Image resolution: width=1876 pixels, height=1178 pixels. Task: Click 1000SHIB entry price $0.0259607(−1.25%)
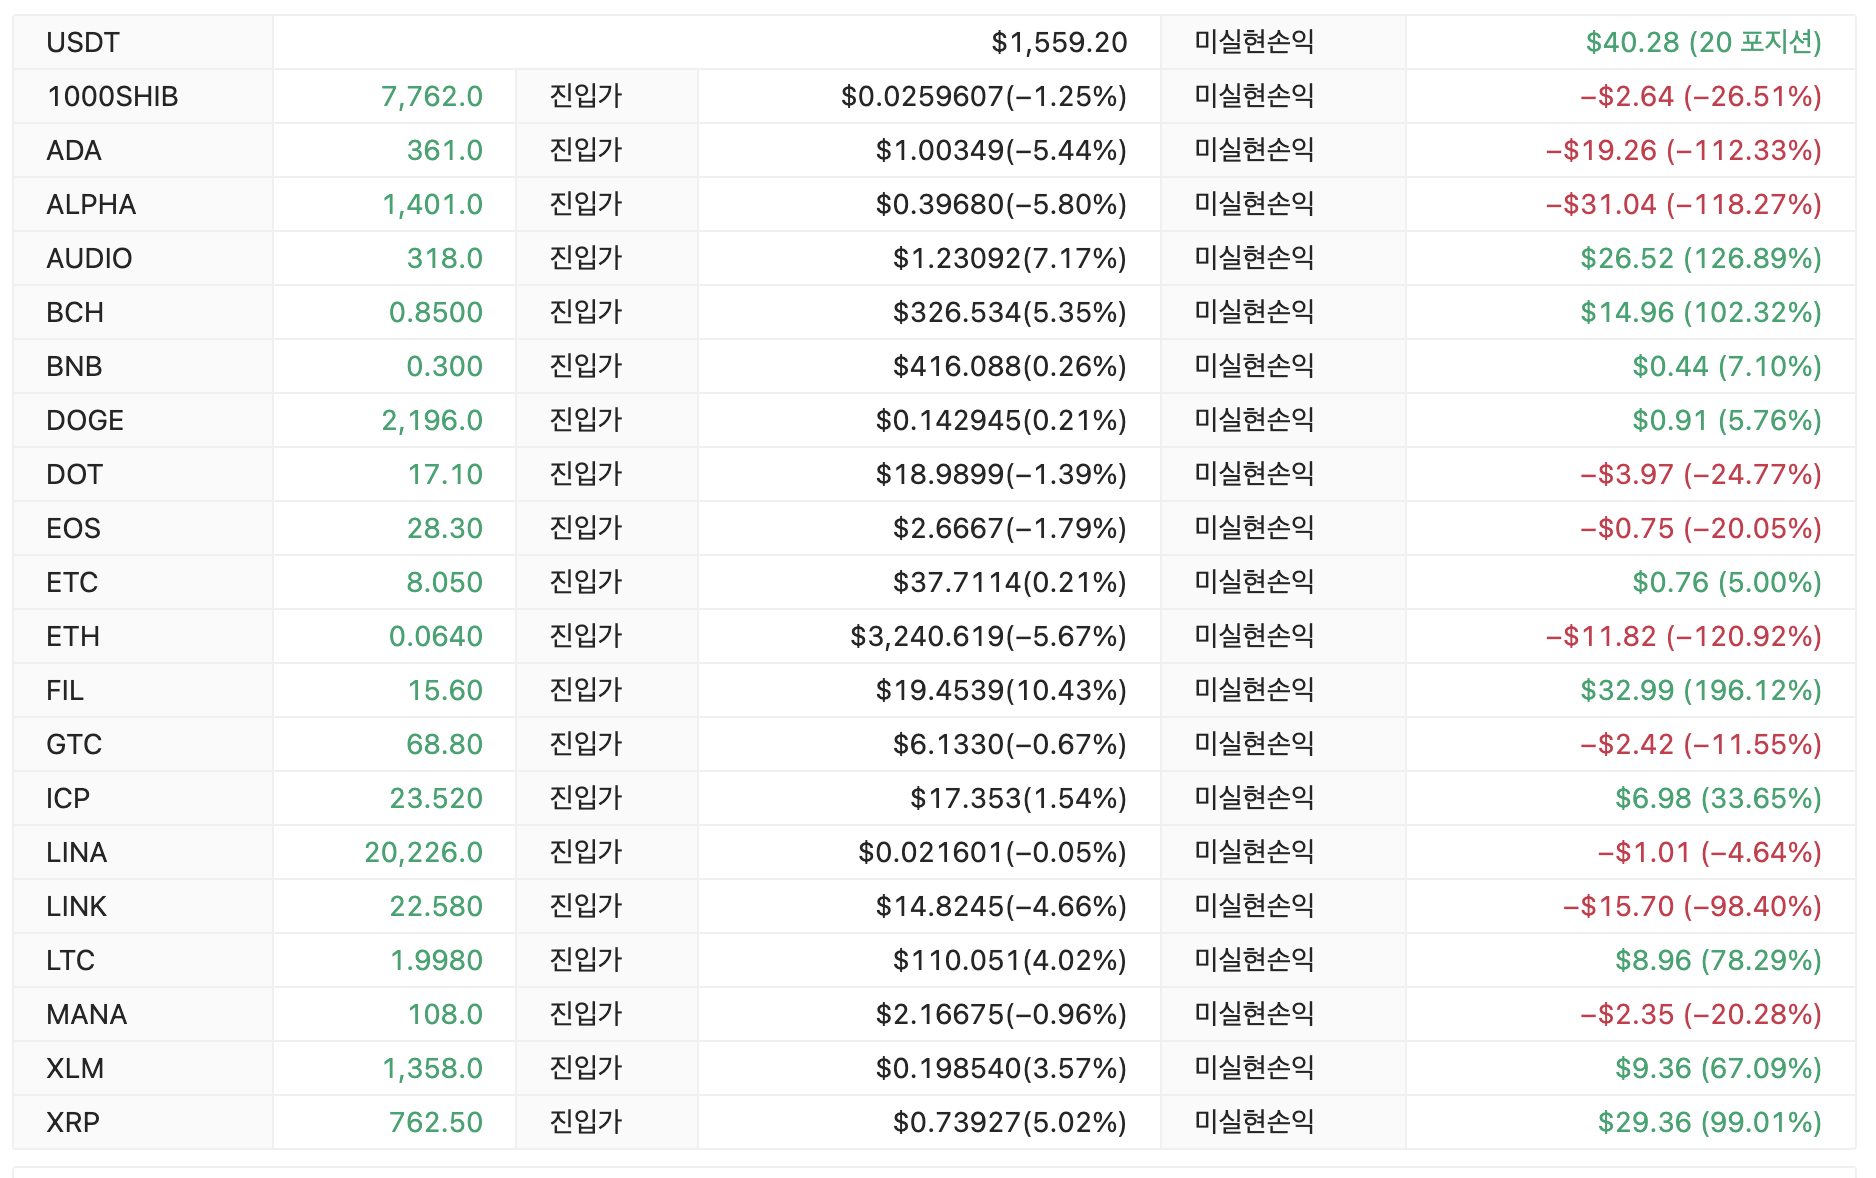(x=983, y=96)
